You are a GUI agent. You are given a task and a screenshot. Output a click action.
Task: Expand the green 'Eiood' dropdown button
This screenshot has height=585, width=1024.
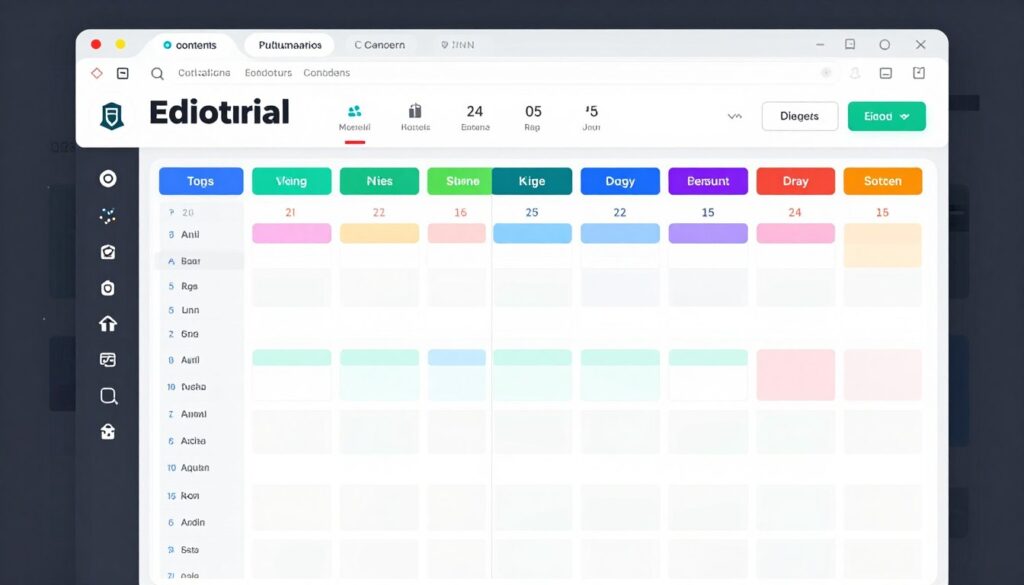[886, 116]
